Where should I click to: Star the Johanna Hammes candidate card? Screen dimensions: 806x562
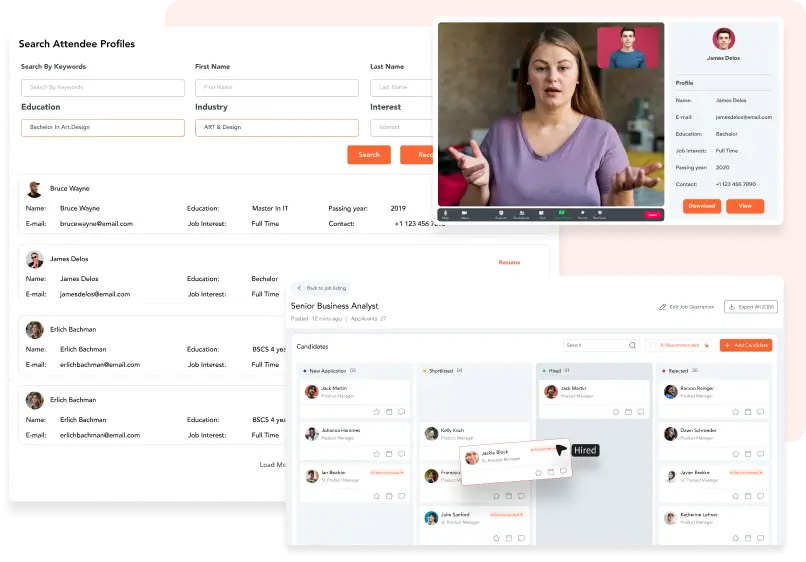coord(376,454)
